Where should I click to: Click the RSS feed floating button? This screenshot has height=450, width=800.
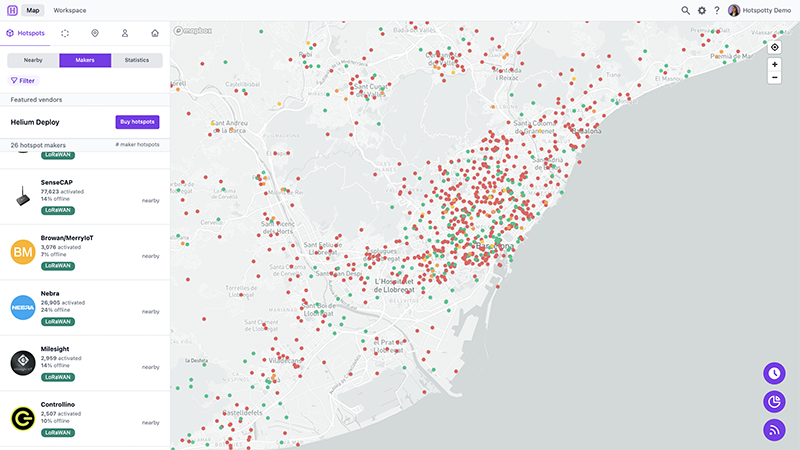774,429
